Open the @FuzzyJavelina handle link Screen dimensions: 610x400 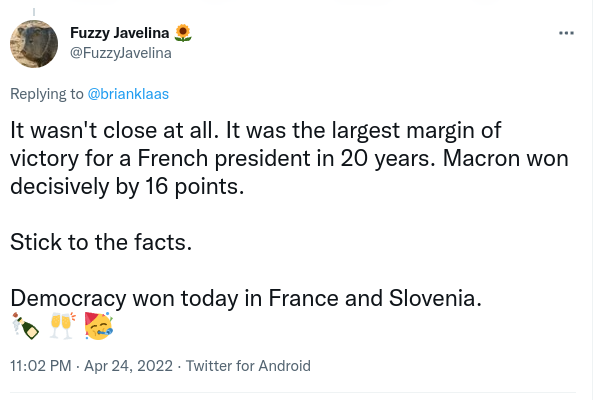[121, 53]
